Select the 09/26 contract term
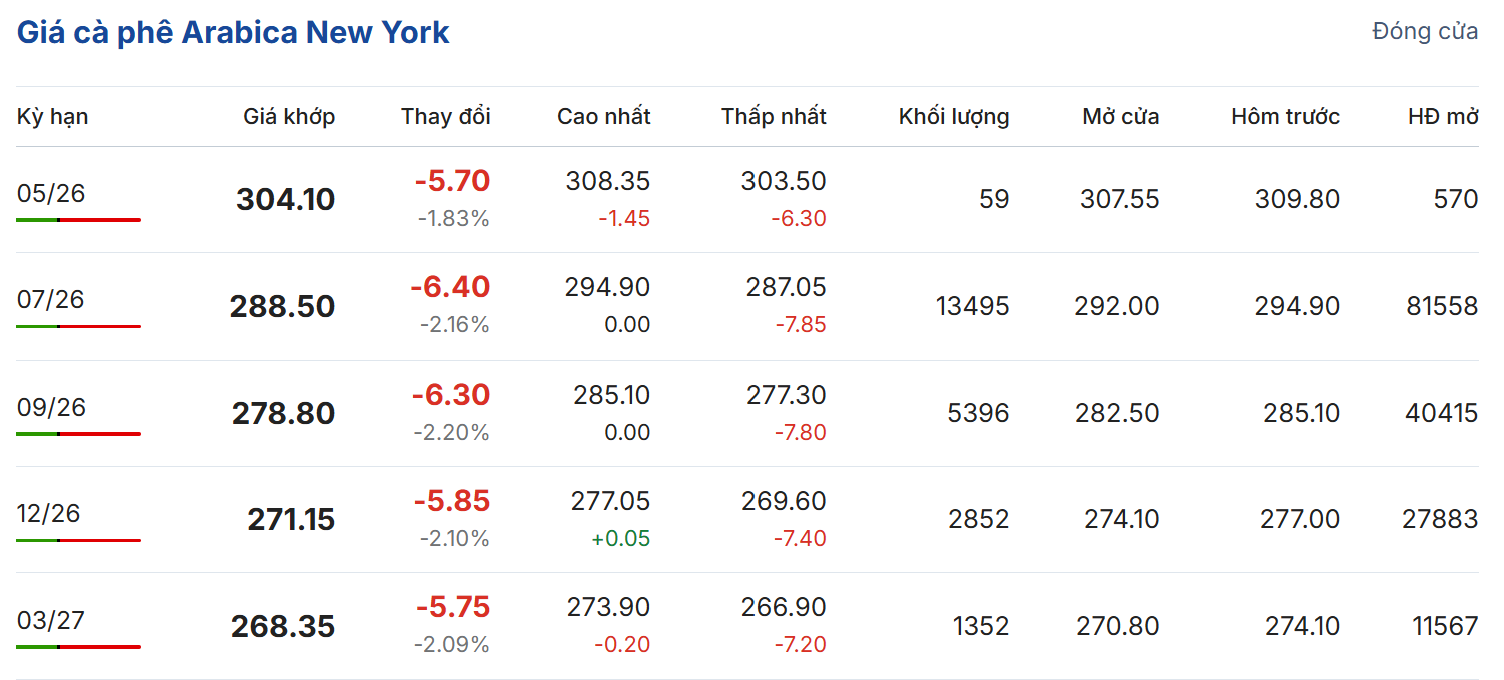1504x680 pixels. 51,407
